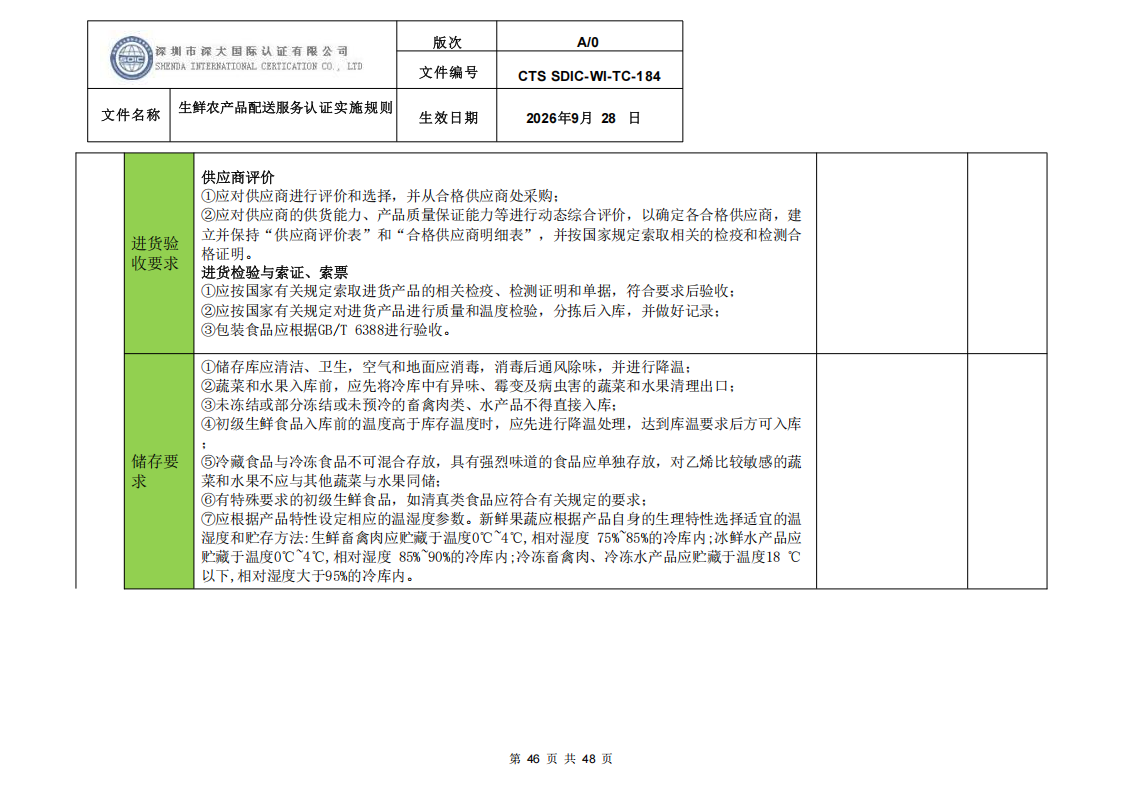Click line ②应按国家有关规定对进货产品进行质量
1123x794 pixels.
461,311
